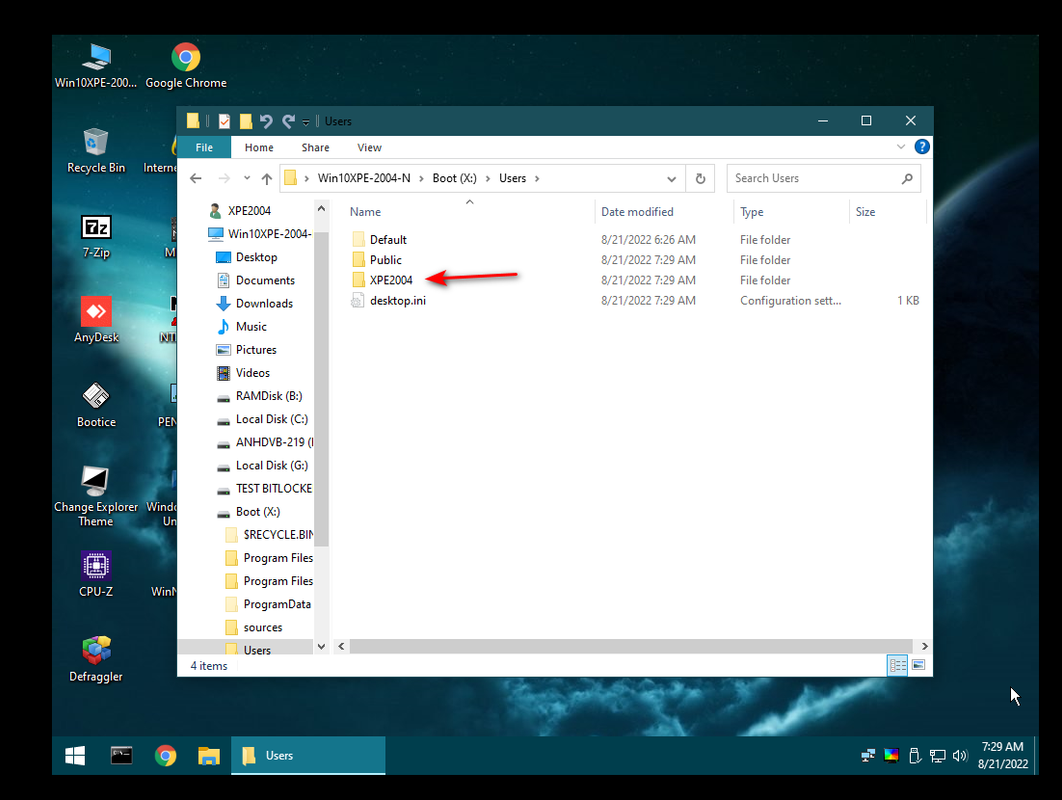The image size is (1062, 800).
Task: Launch Google Chrome from the desktop
Action: click(x=186, y=66)
